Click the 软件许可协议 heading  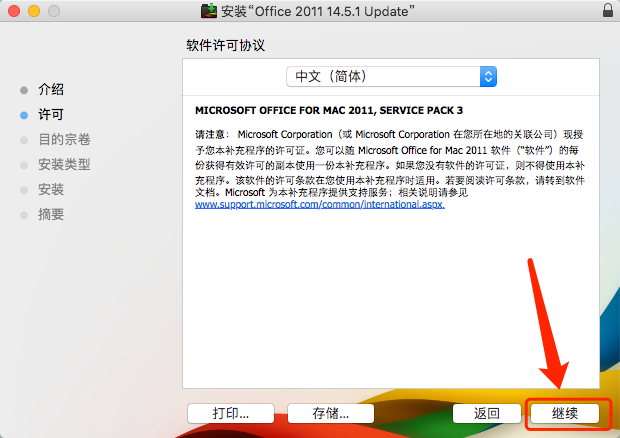tap(225, 45)
